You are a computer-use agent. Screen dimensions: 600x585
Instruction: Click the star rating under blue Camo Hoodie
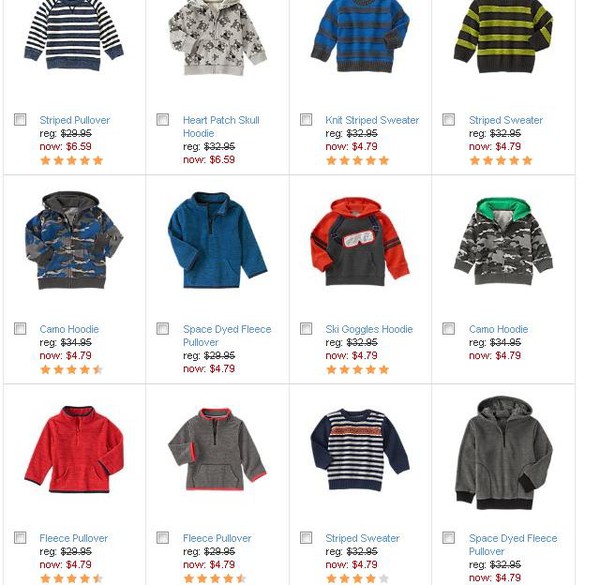(x=72, y=370)
